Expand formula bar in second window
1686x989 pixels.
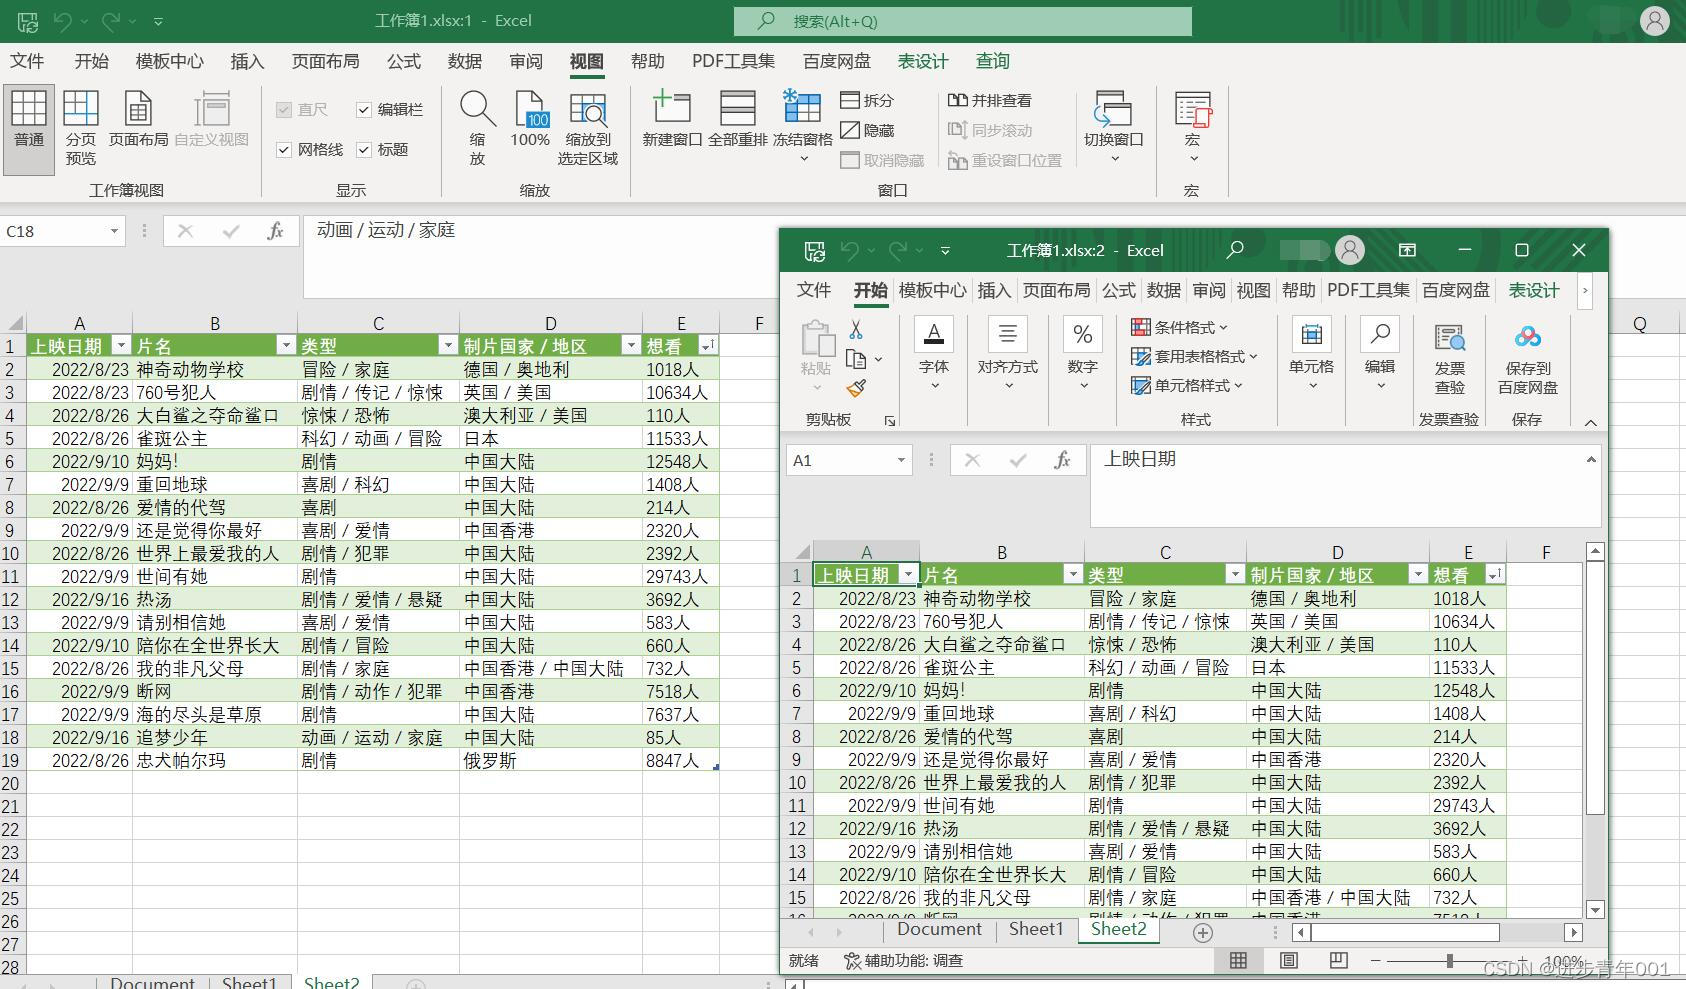[x=1590, y=459]
